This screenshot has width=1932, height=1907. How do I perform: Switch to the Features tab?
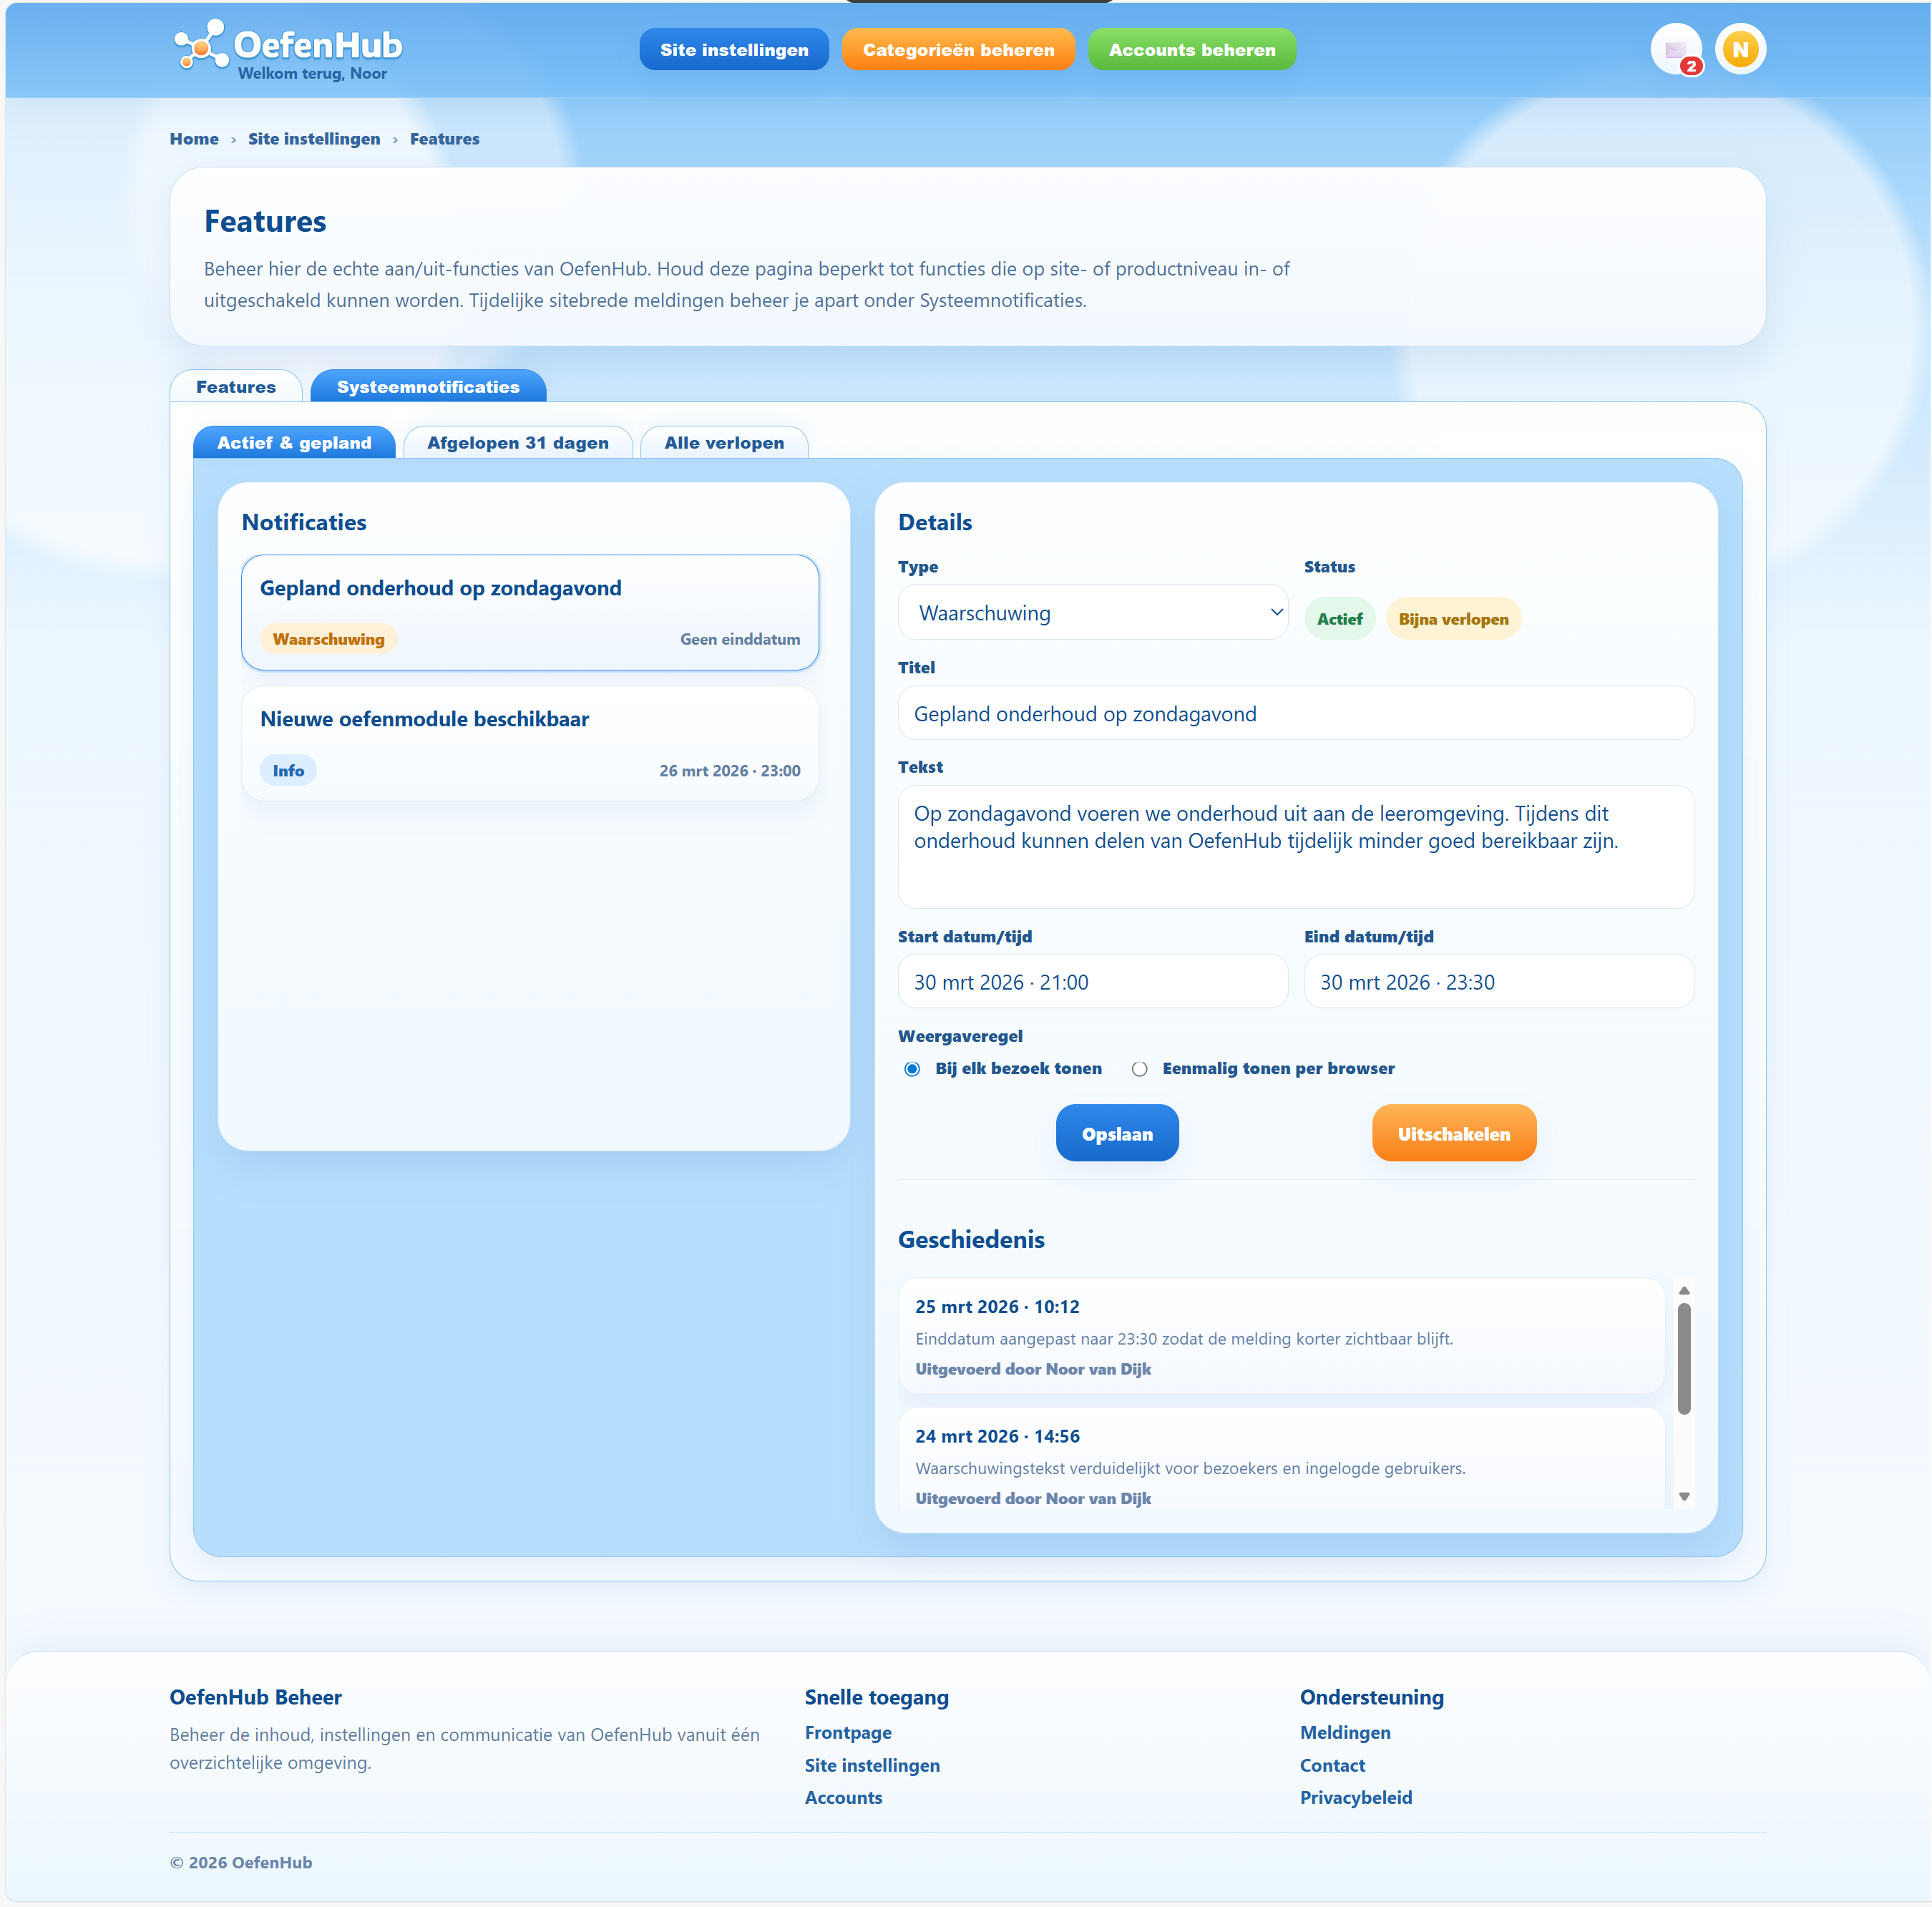coord(236,387)
